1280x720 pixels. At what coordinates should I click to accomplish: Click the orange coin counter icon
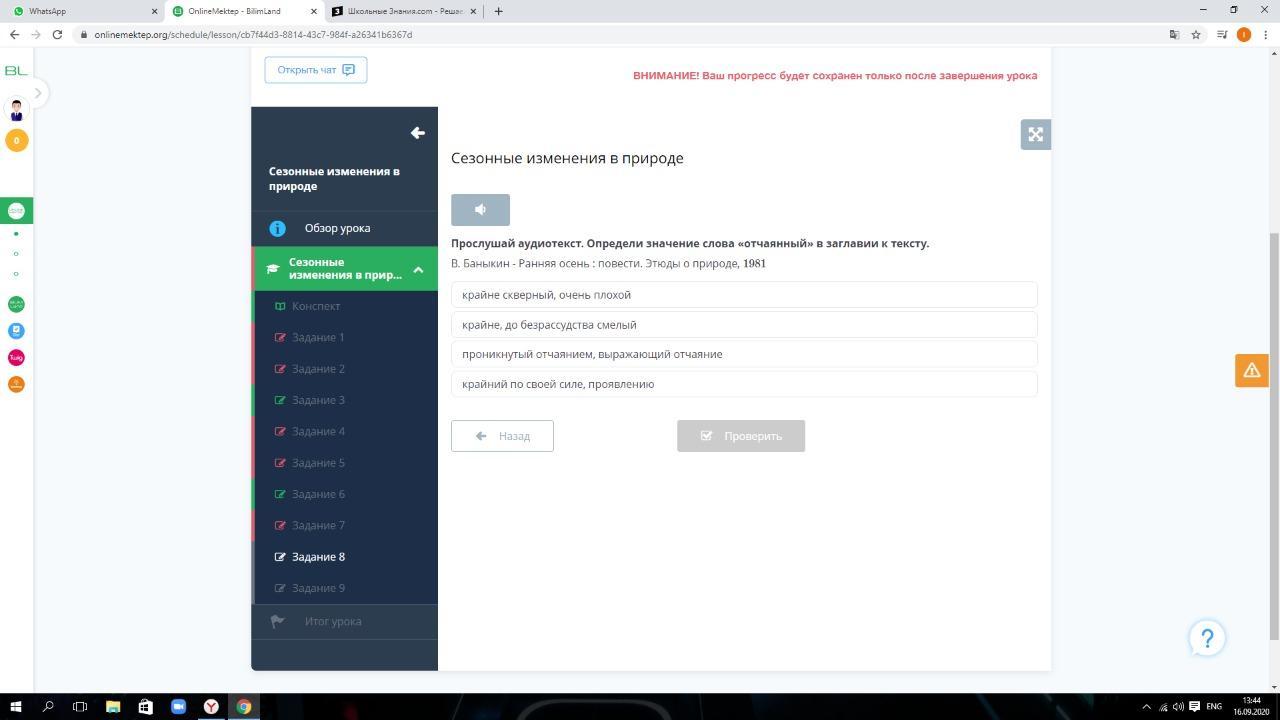(x=16, y=140)
